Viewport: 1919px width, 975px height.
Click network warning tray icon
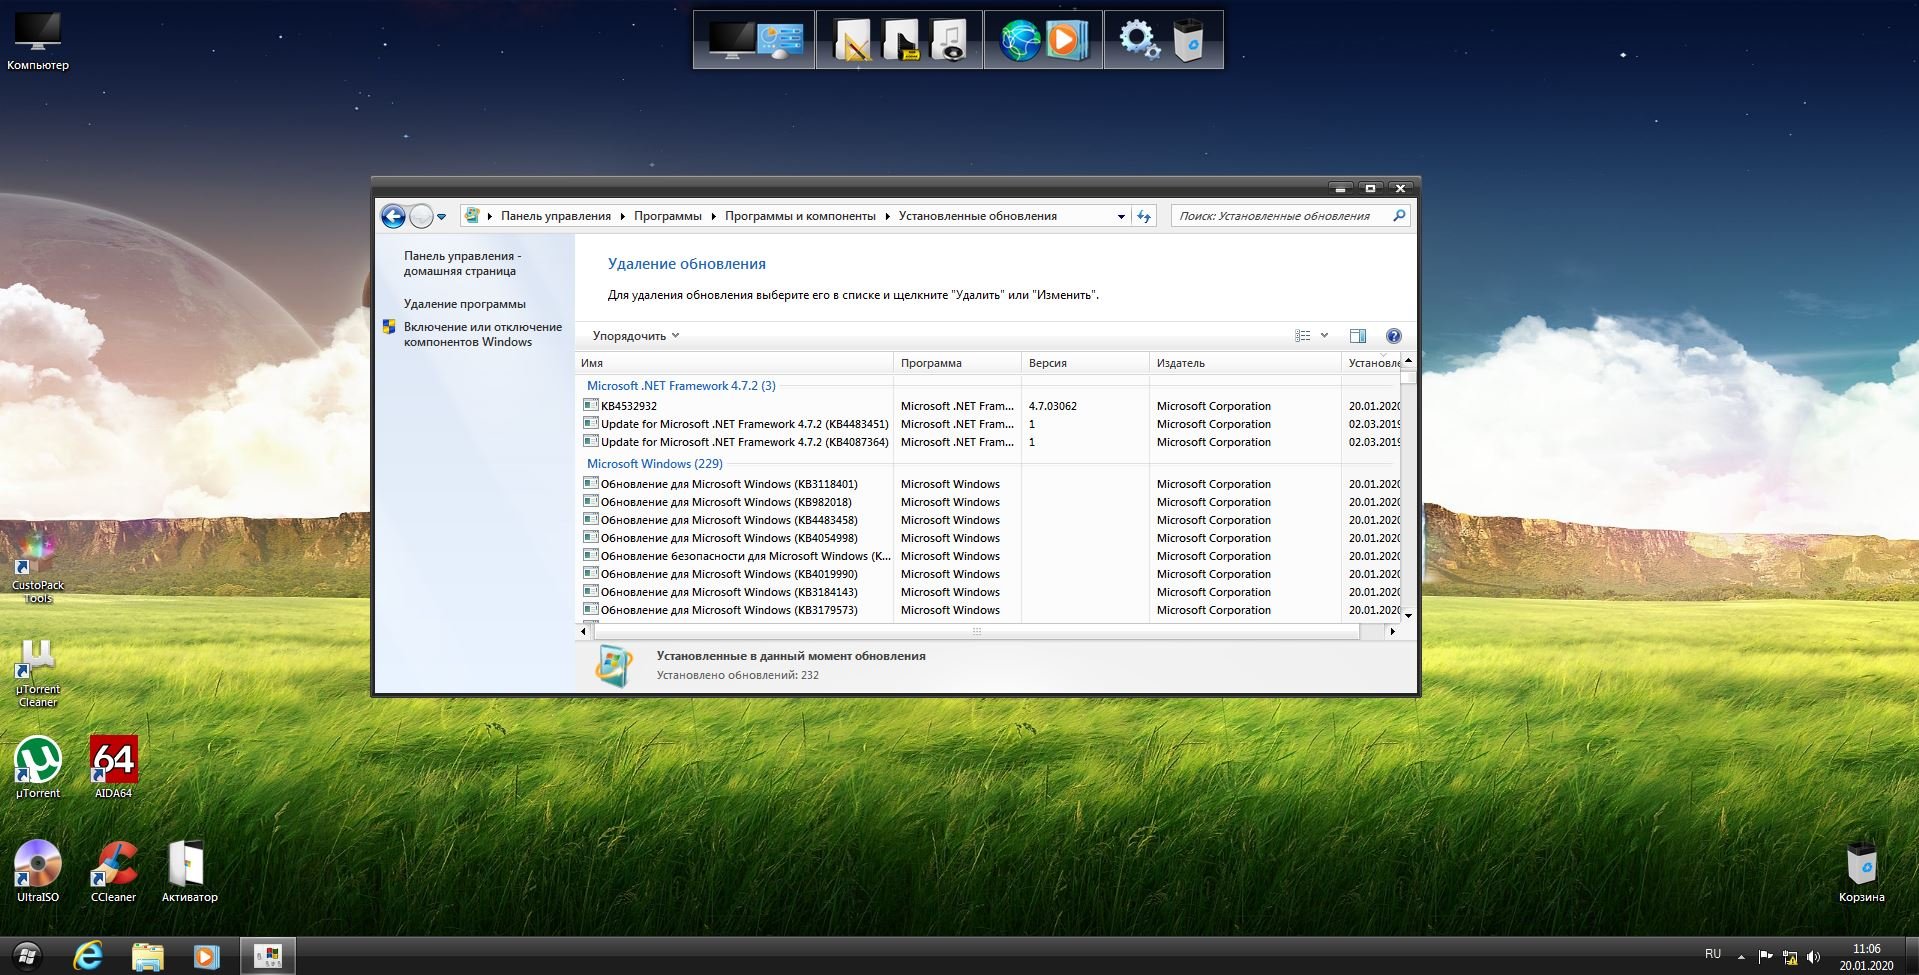pos(1790,956)
